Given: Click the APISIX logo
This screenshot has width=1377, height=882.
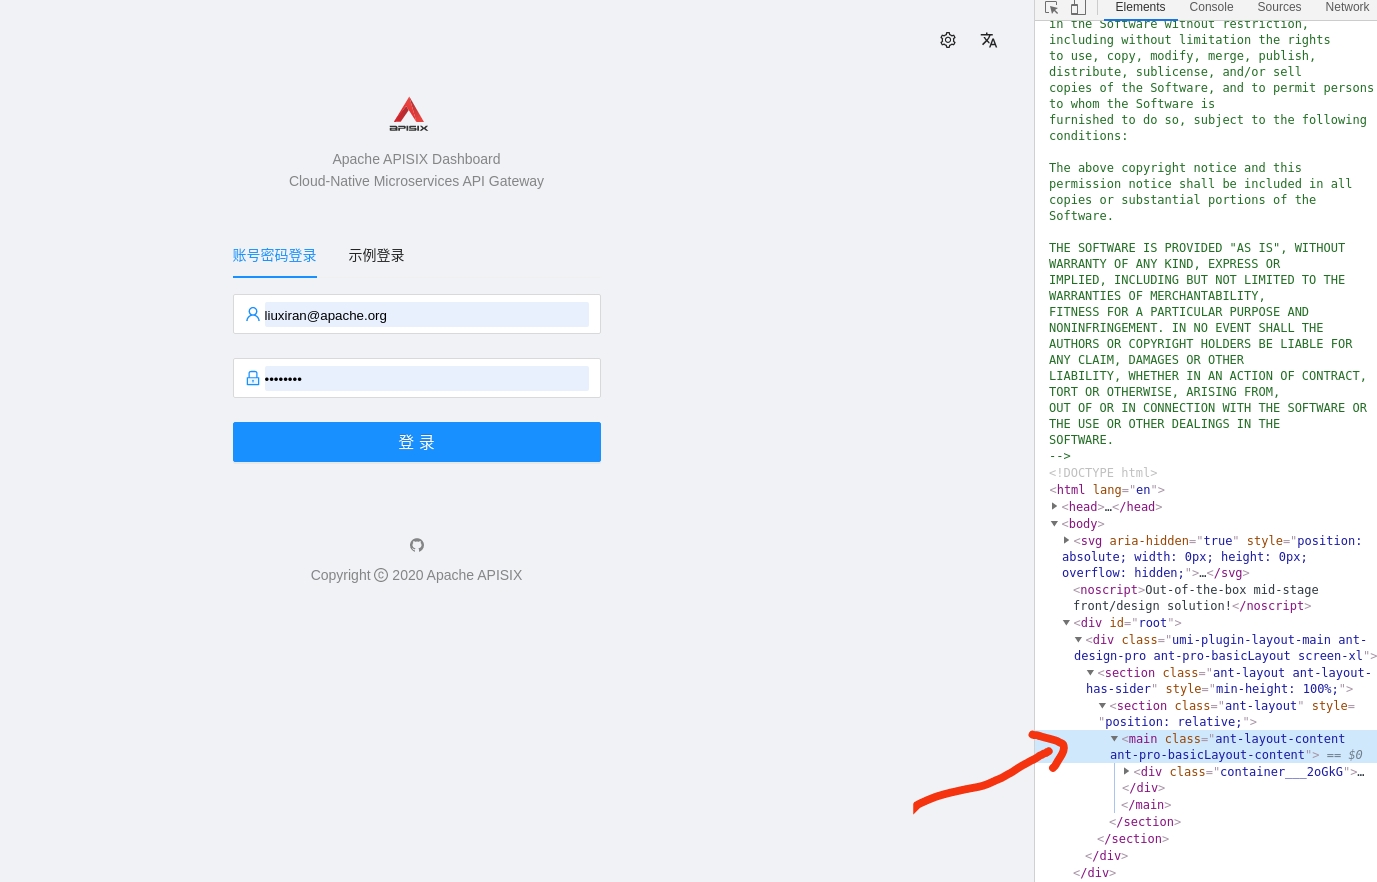Looking at the screenshot, I should click(x=409, y=114).
